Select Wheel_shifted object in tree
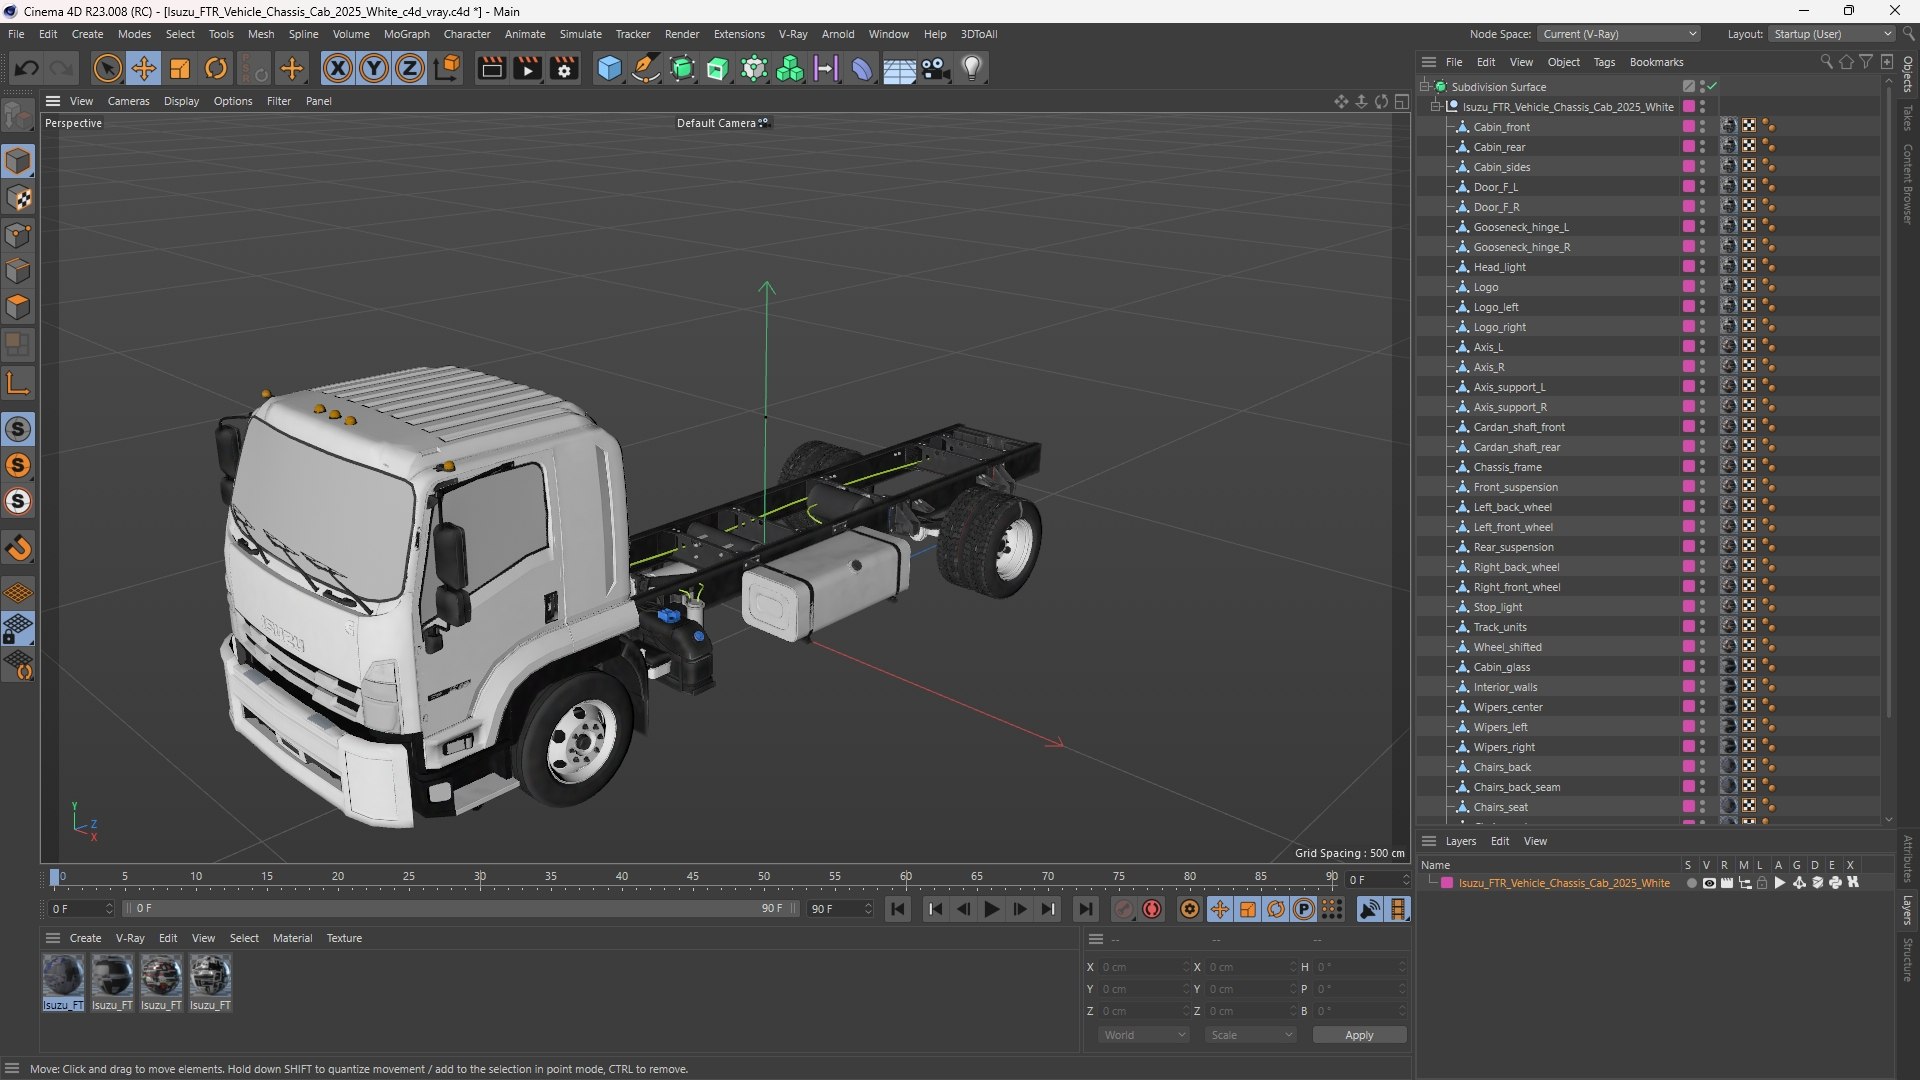This screenshot has height=1080, width=1920. [x=1507, y=647]
